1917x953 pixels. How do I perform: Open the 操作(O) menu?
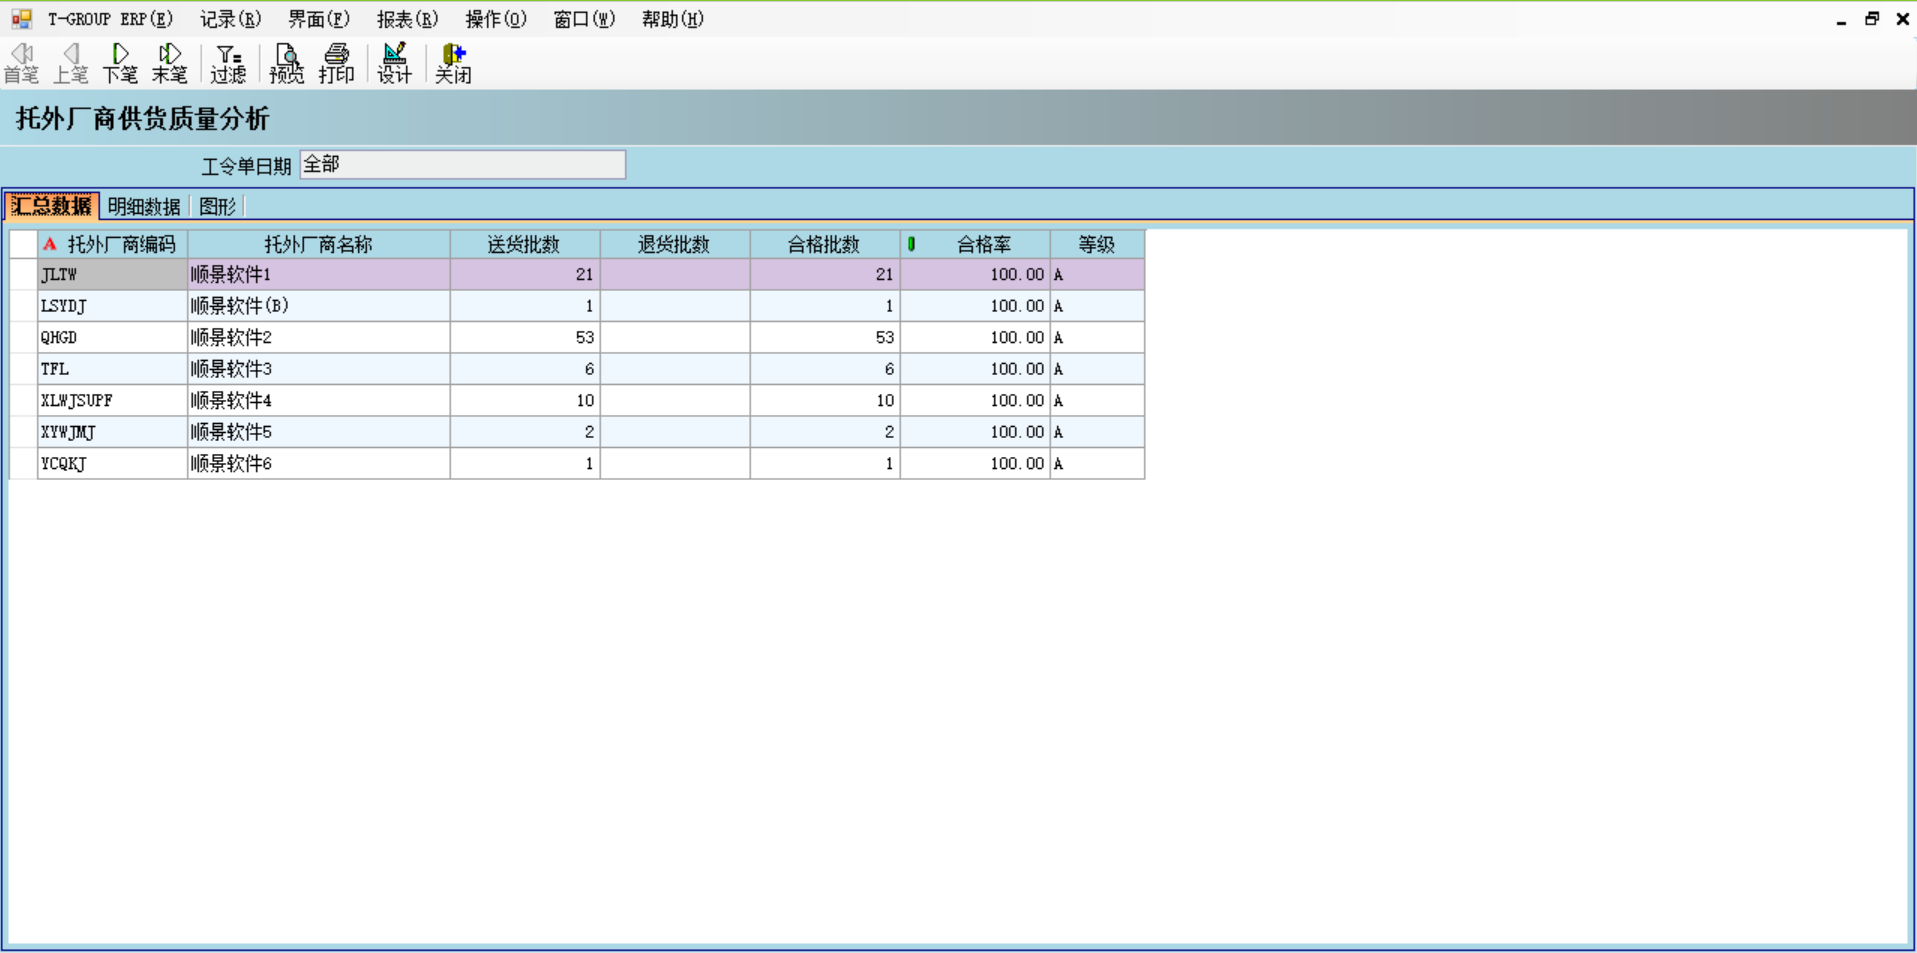[496, 19]
